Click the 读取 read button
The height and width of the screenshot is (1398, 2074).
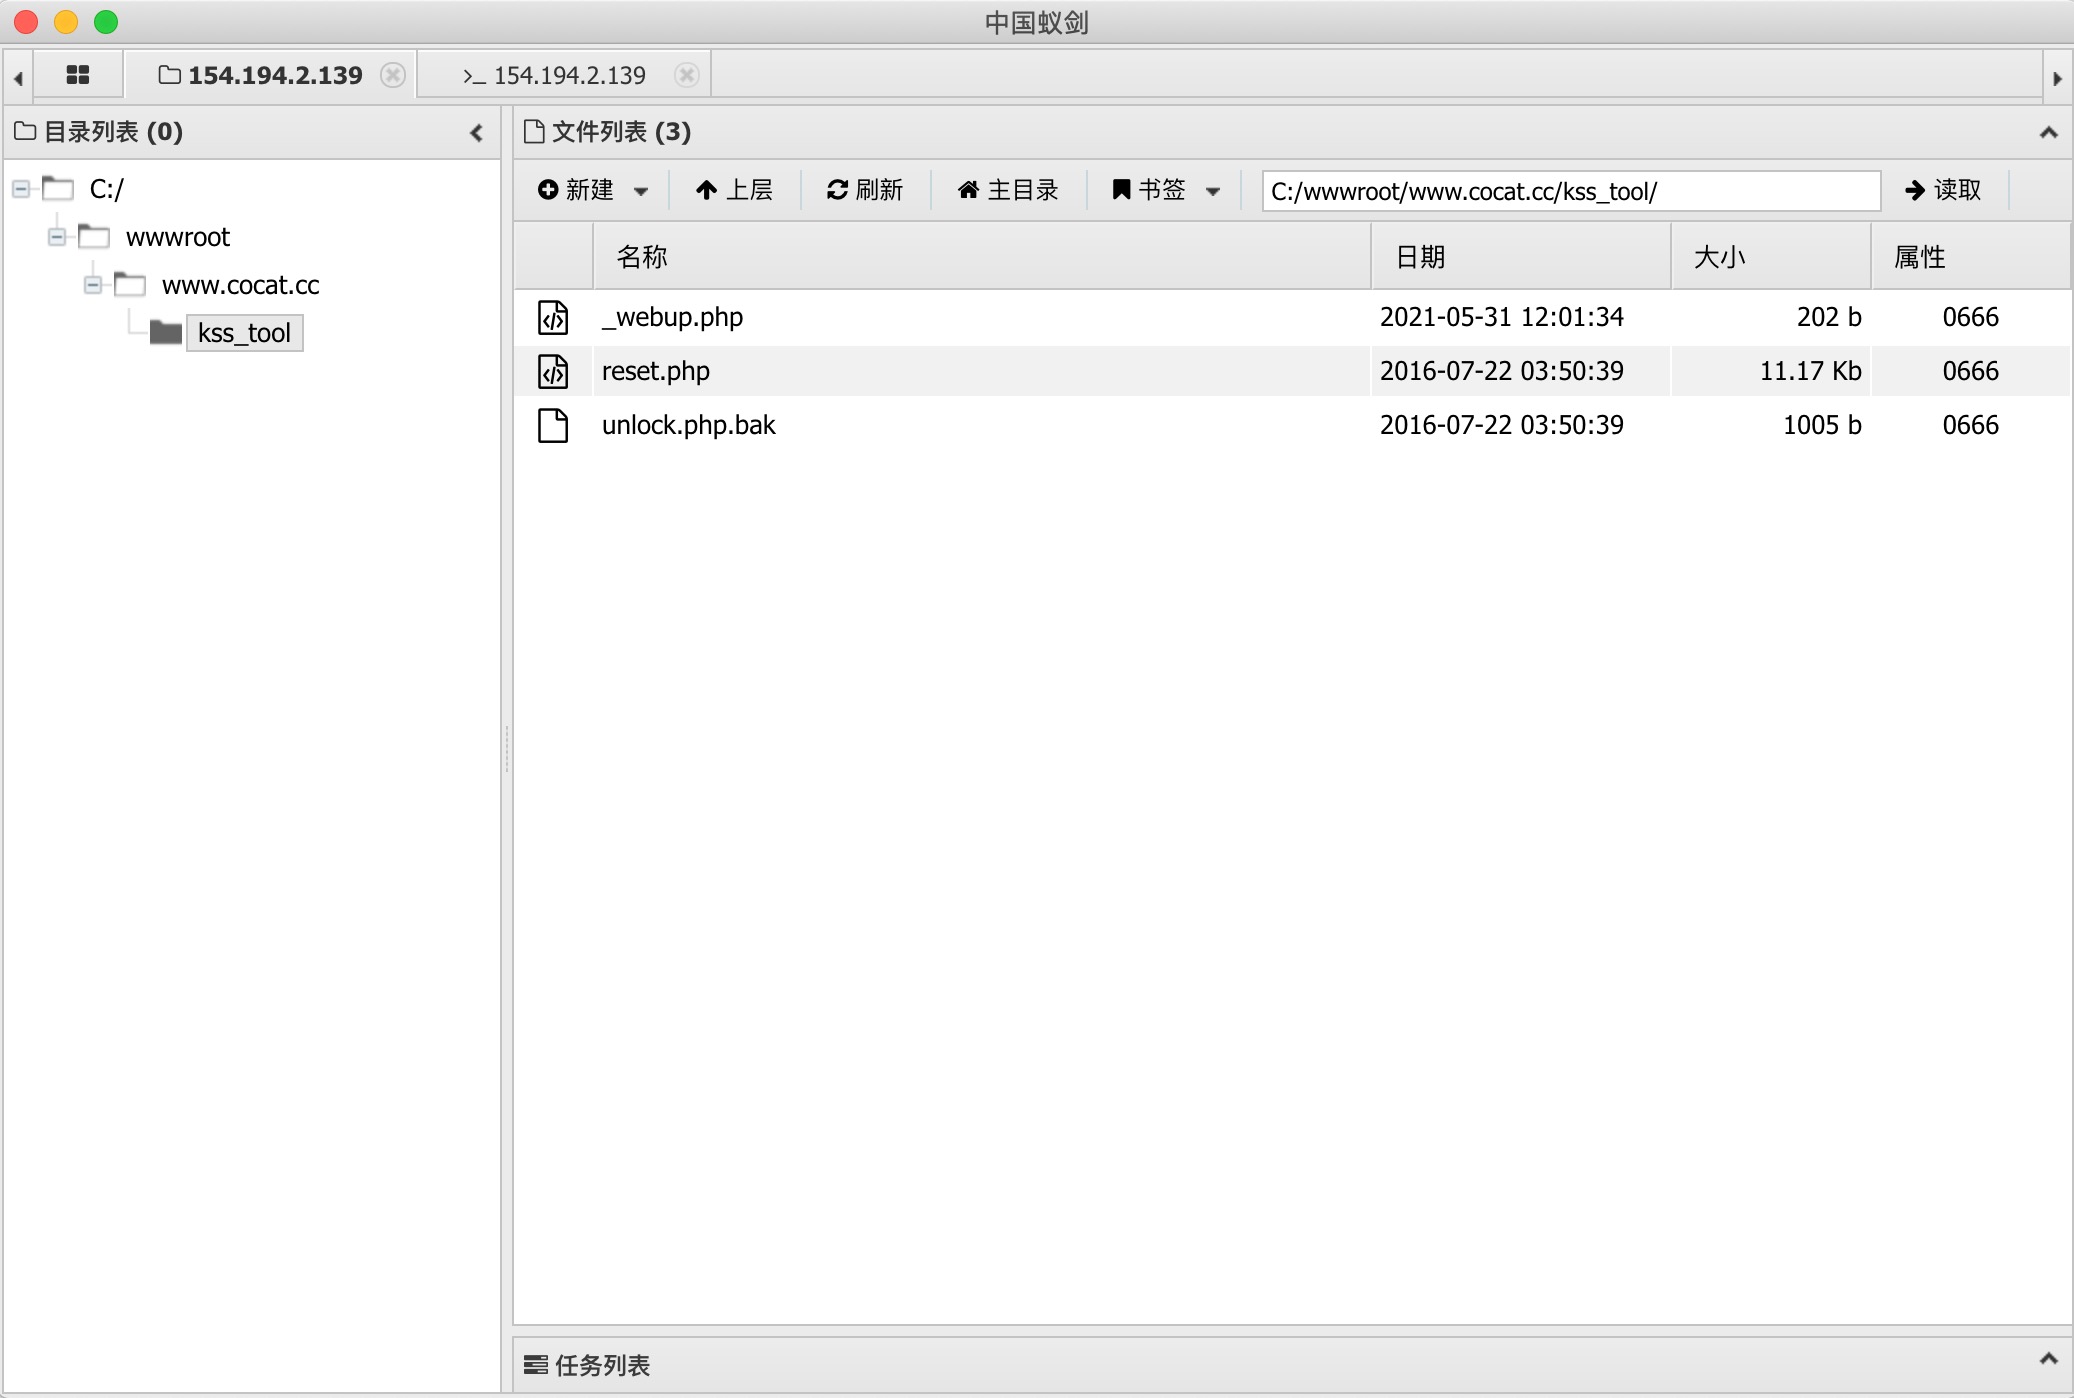click(1944, 190)
